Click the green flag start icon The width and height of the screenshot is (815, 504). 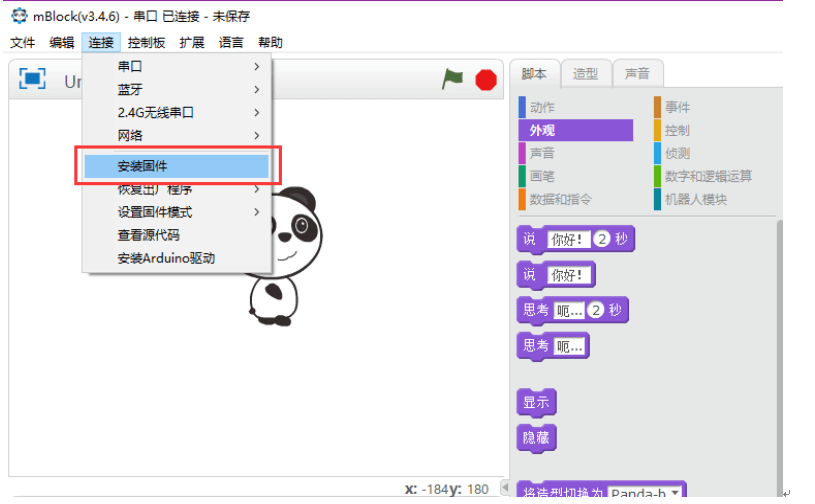coord(452,79)
